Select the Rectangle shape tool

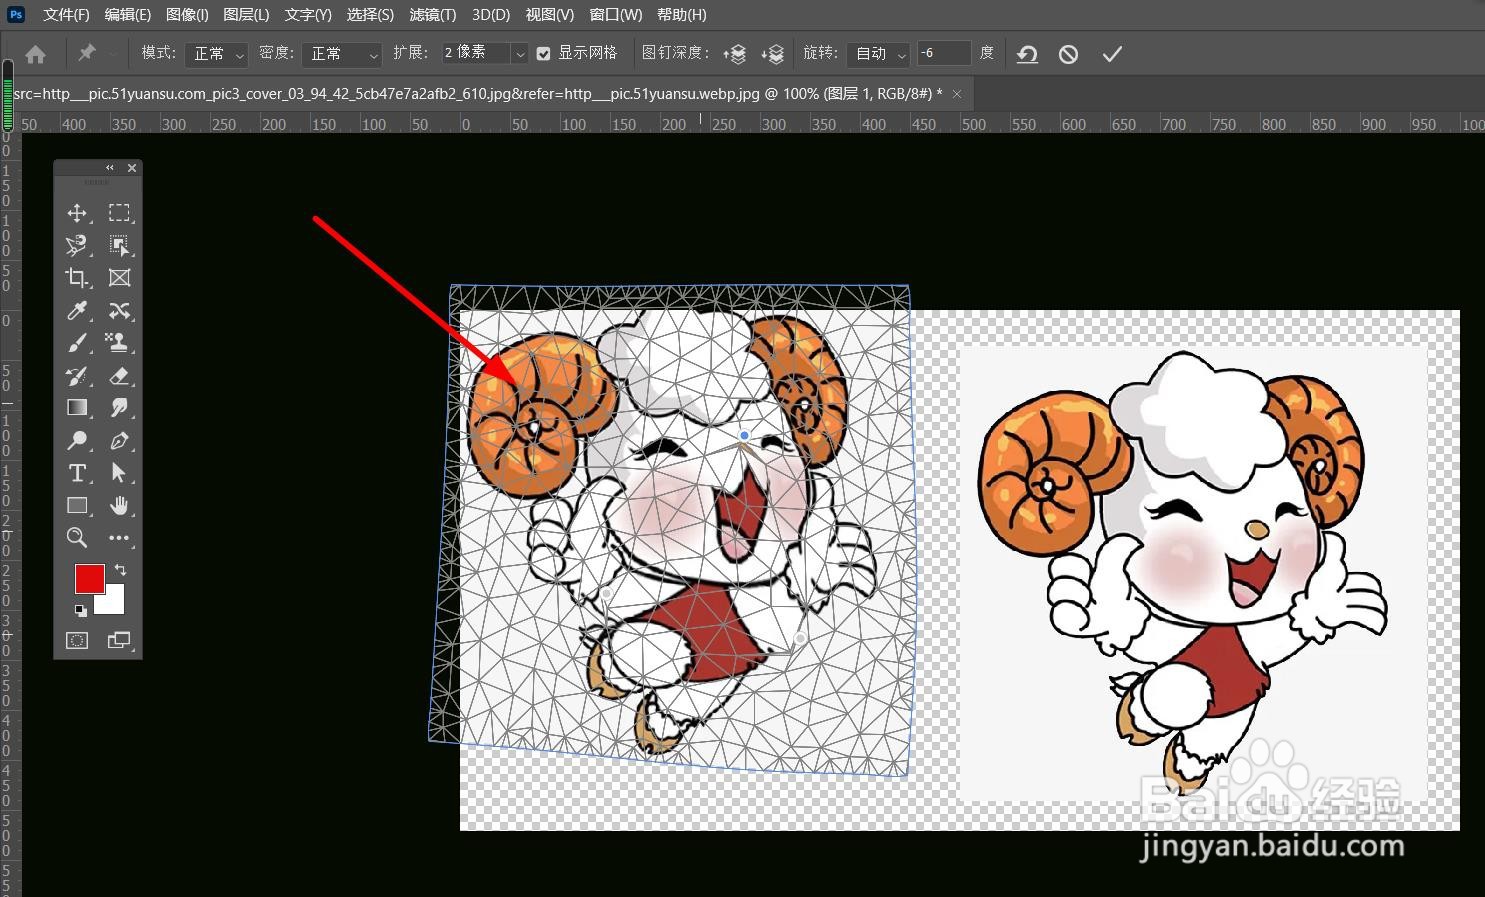76,505
